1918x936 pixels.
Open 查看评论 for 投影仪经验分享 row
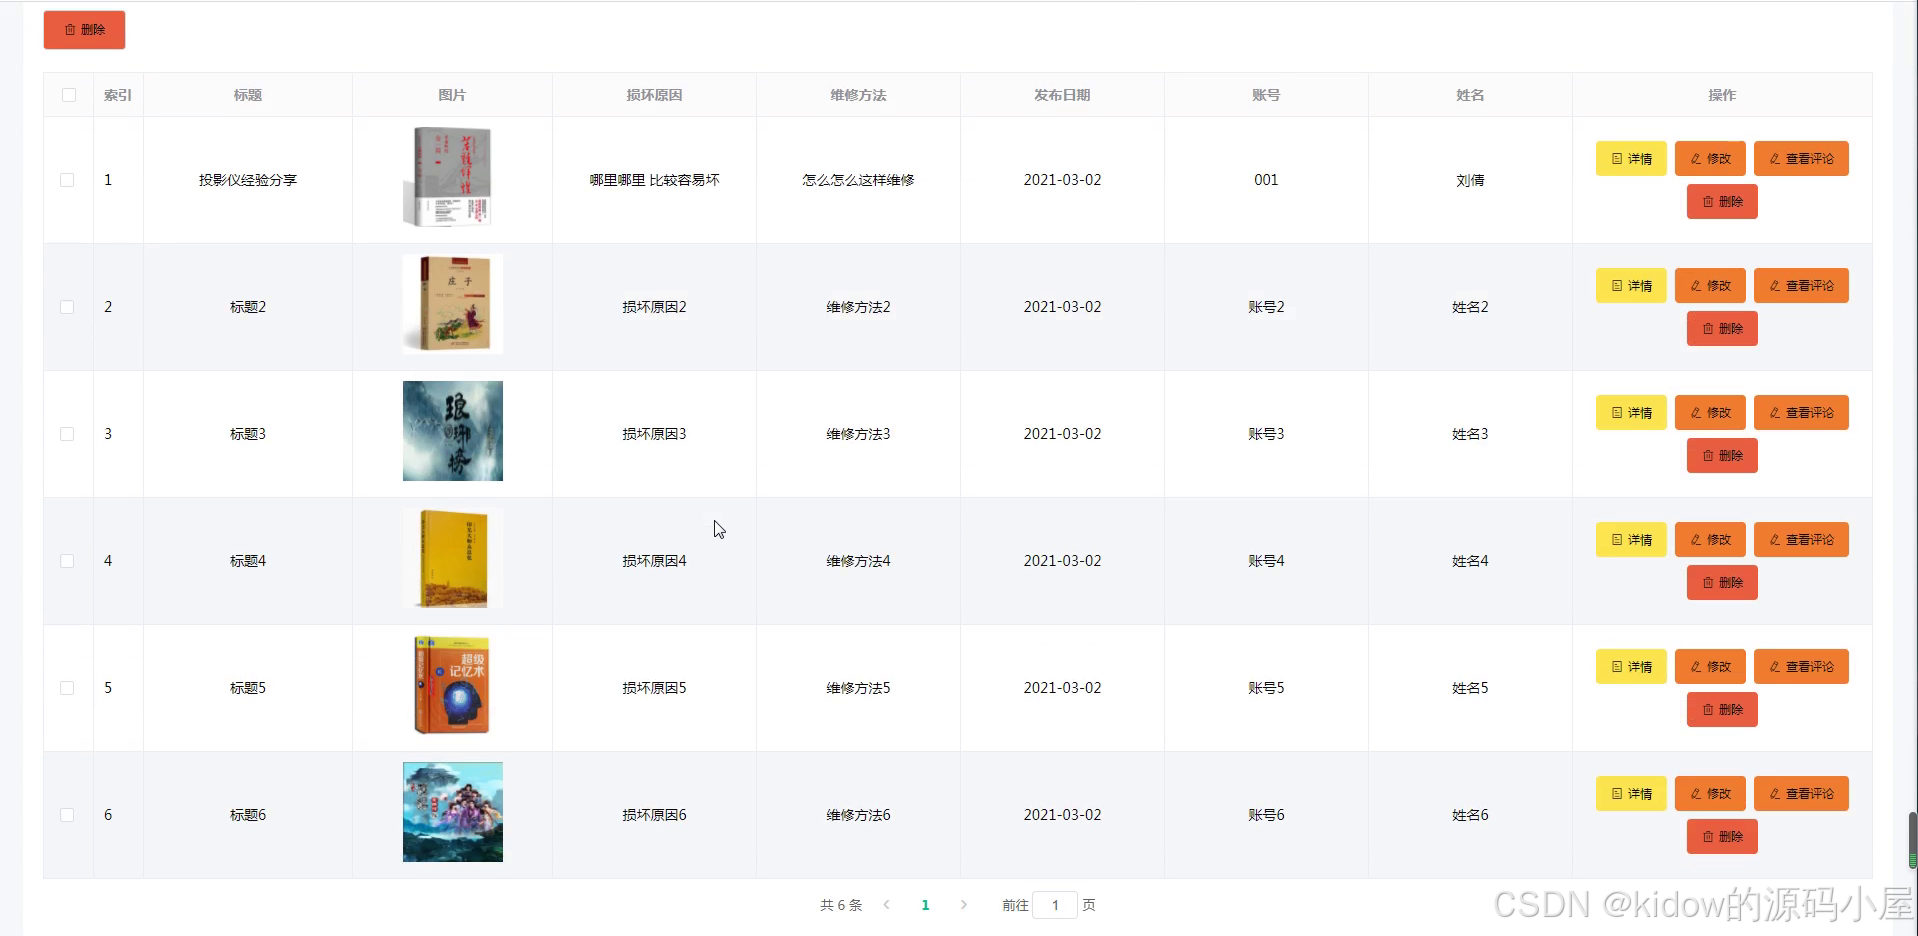pos(1801,158)
